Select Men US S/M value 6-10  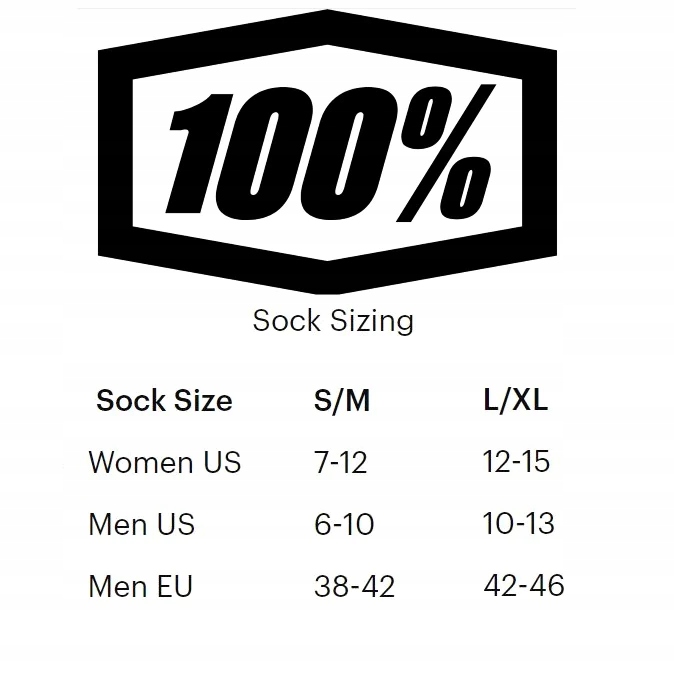[344, 525]
